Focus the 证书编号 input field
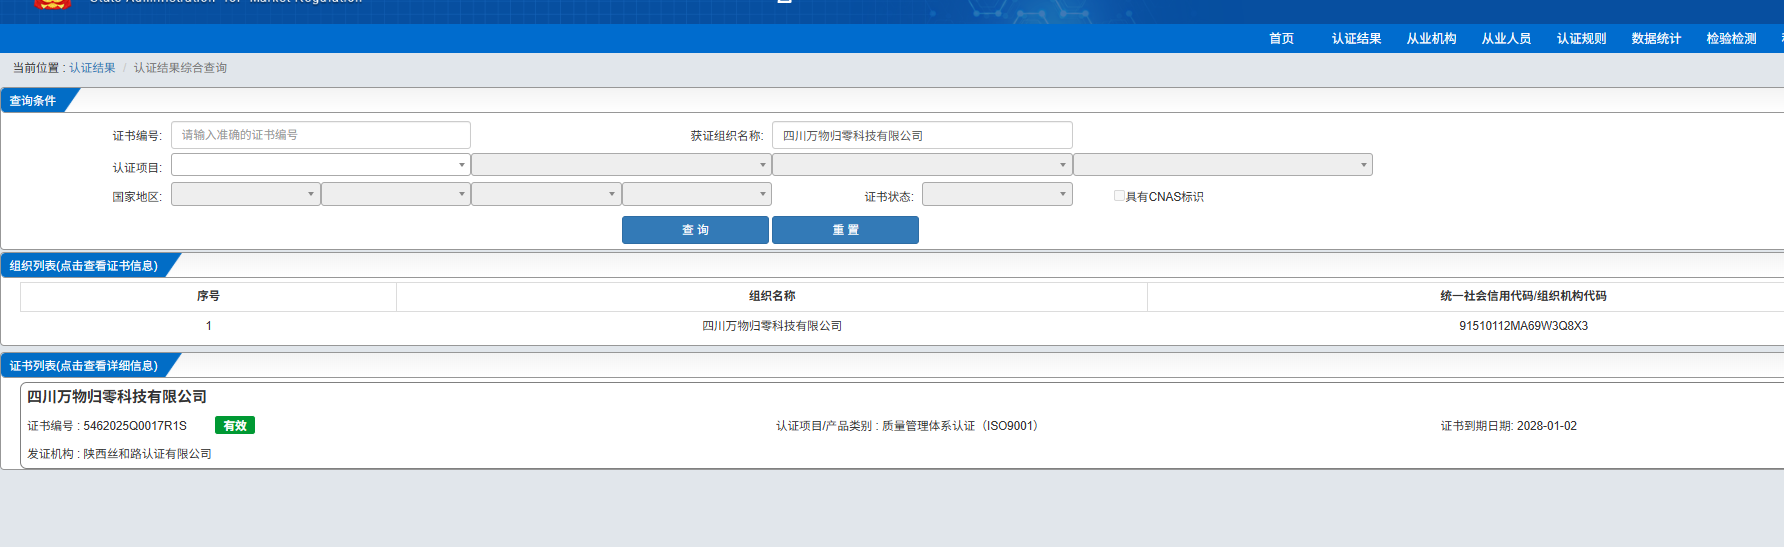 point(321,135)
